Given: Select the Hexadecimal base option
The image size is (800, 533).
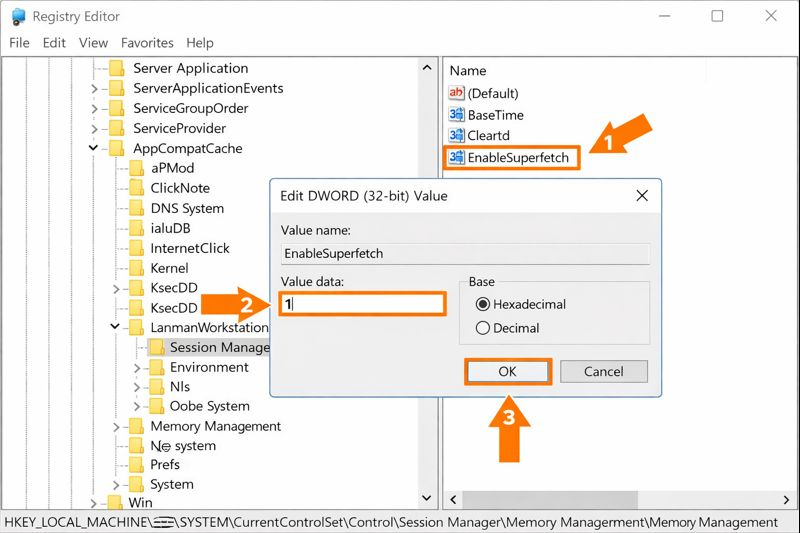Looking at the screenshot, I should (x=483, y=304).
